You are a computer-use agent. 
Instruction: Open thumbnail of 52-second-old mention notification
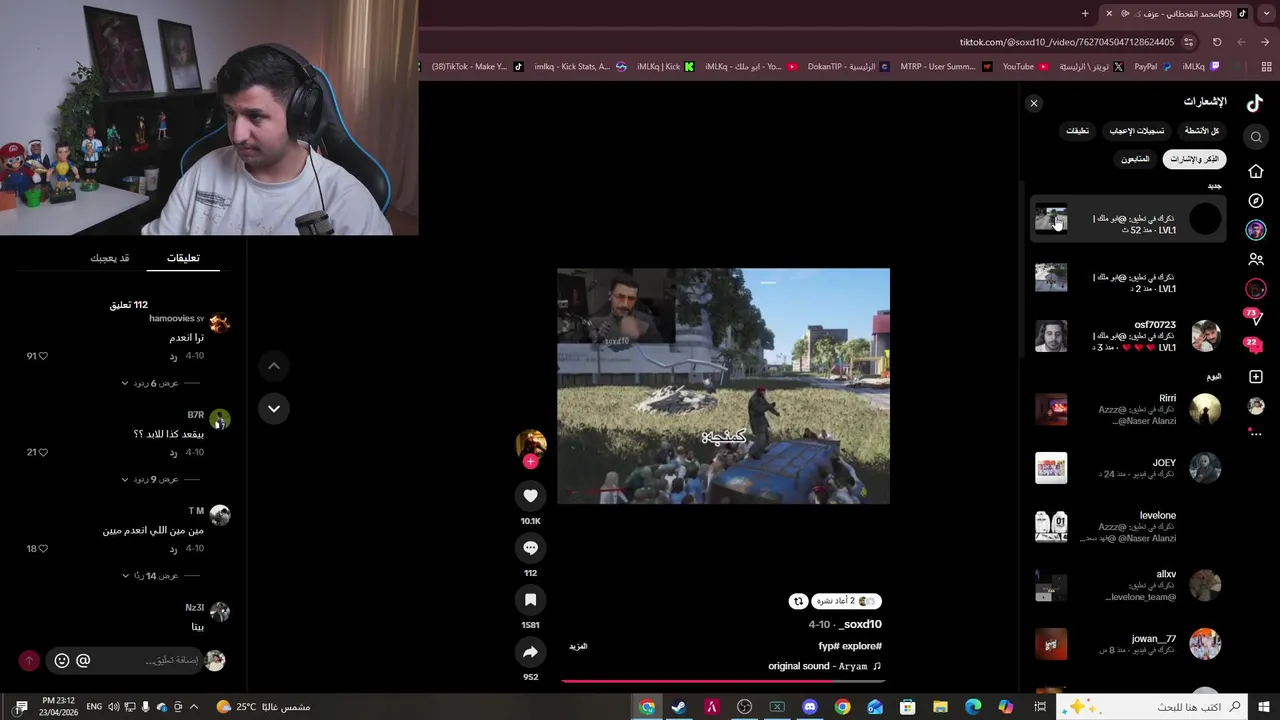coord(1051,219)
